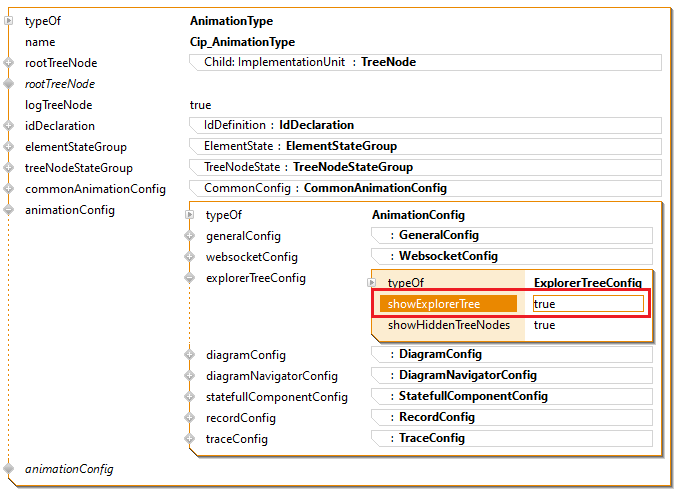Toggle the showHiddenTreeNodes true value
The height and width of the screenshot is (495, 674).
click(544, 325)
